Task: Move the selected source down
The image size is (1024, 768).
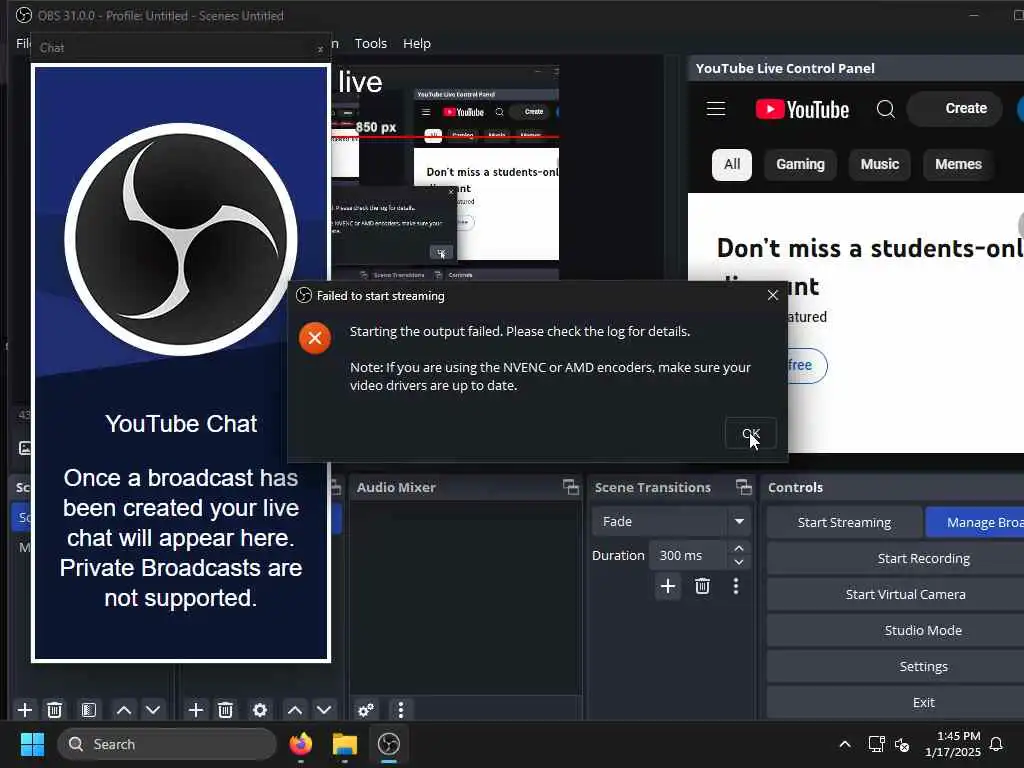Action: pos(324,710)
